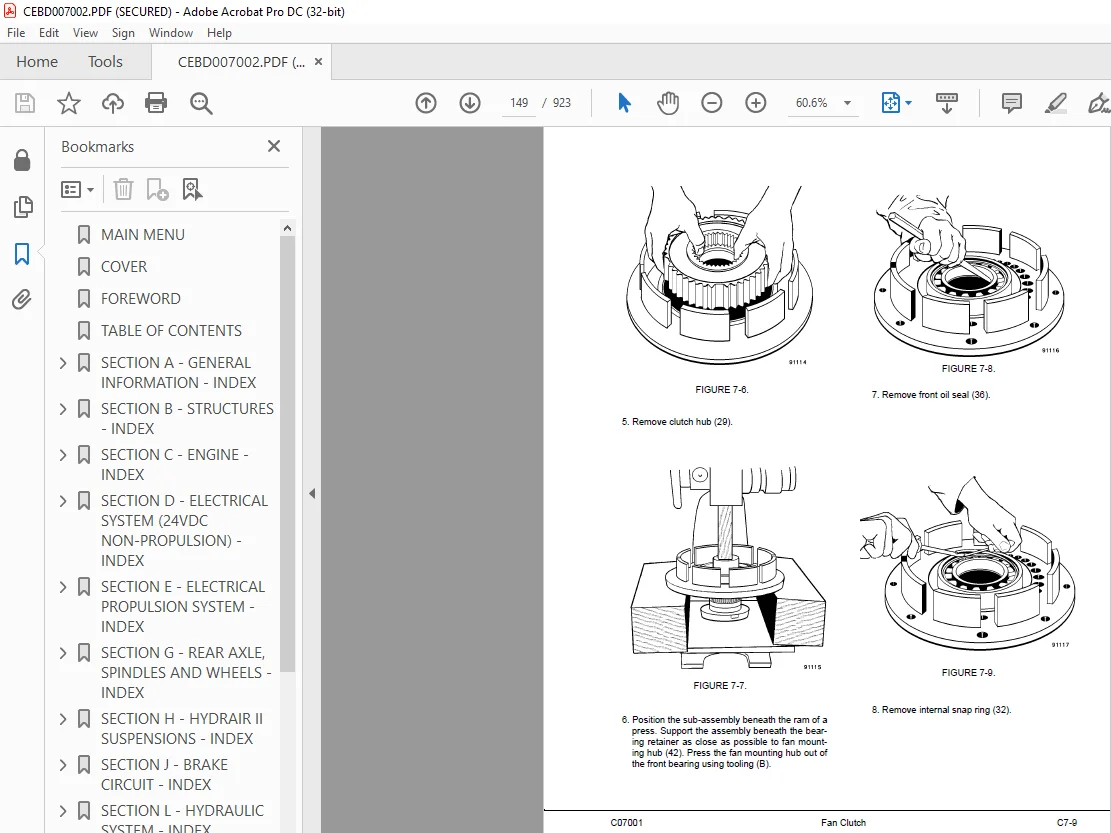Viewport: 1111px width, 833px height.
Task: Open the Sign menu
Action: pos(123,33)
